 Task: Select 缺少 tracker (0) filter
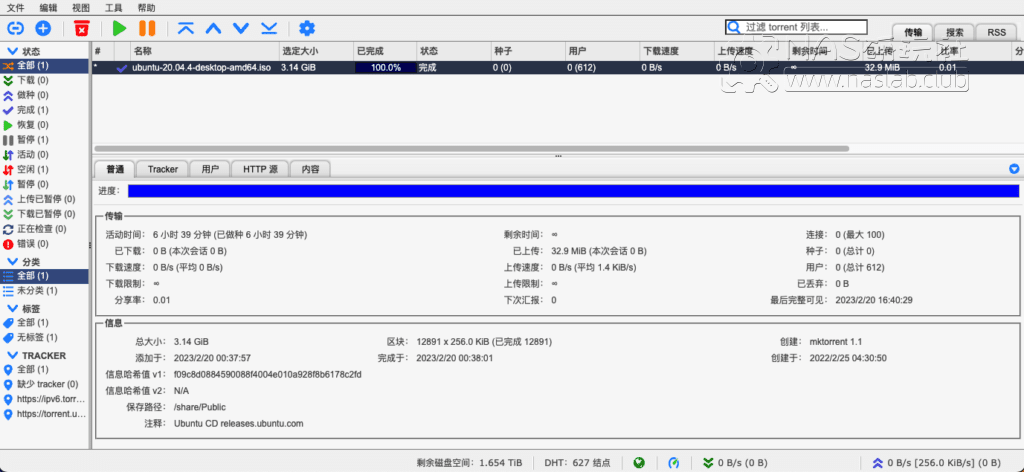(44, 384)
